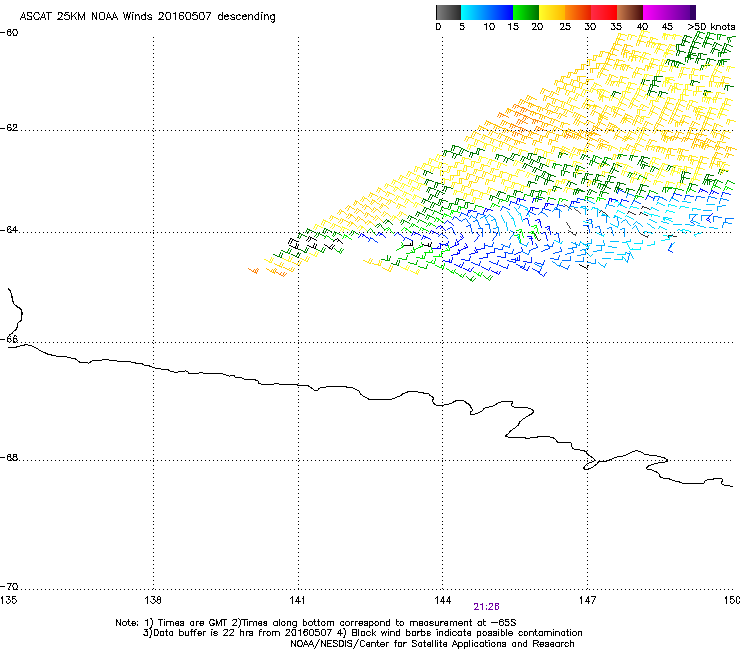The image size is (740, 650).
Task: Click the latitude label '-70'
Action: 9,587
